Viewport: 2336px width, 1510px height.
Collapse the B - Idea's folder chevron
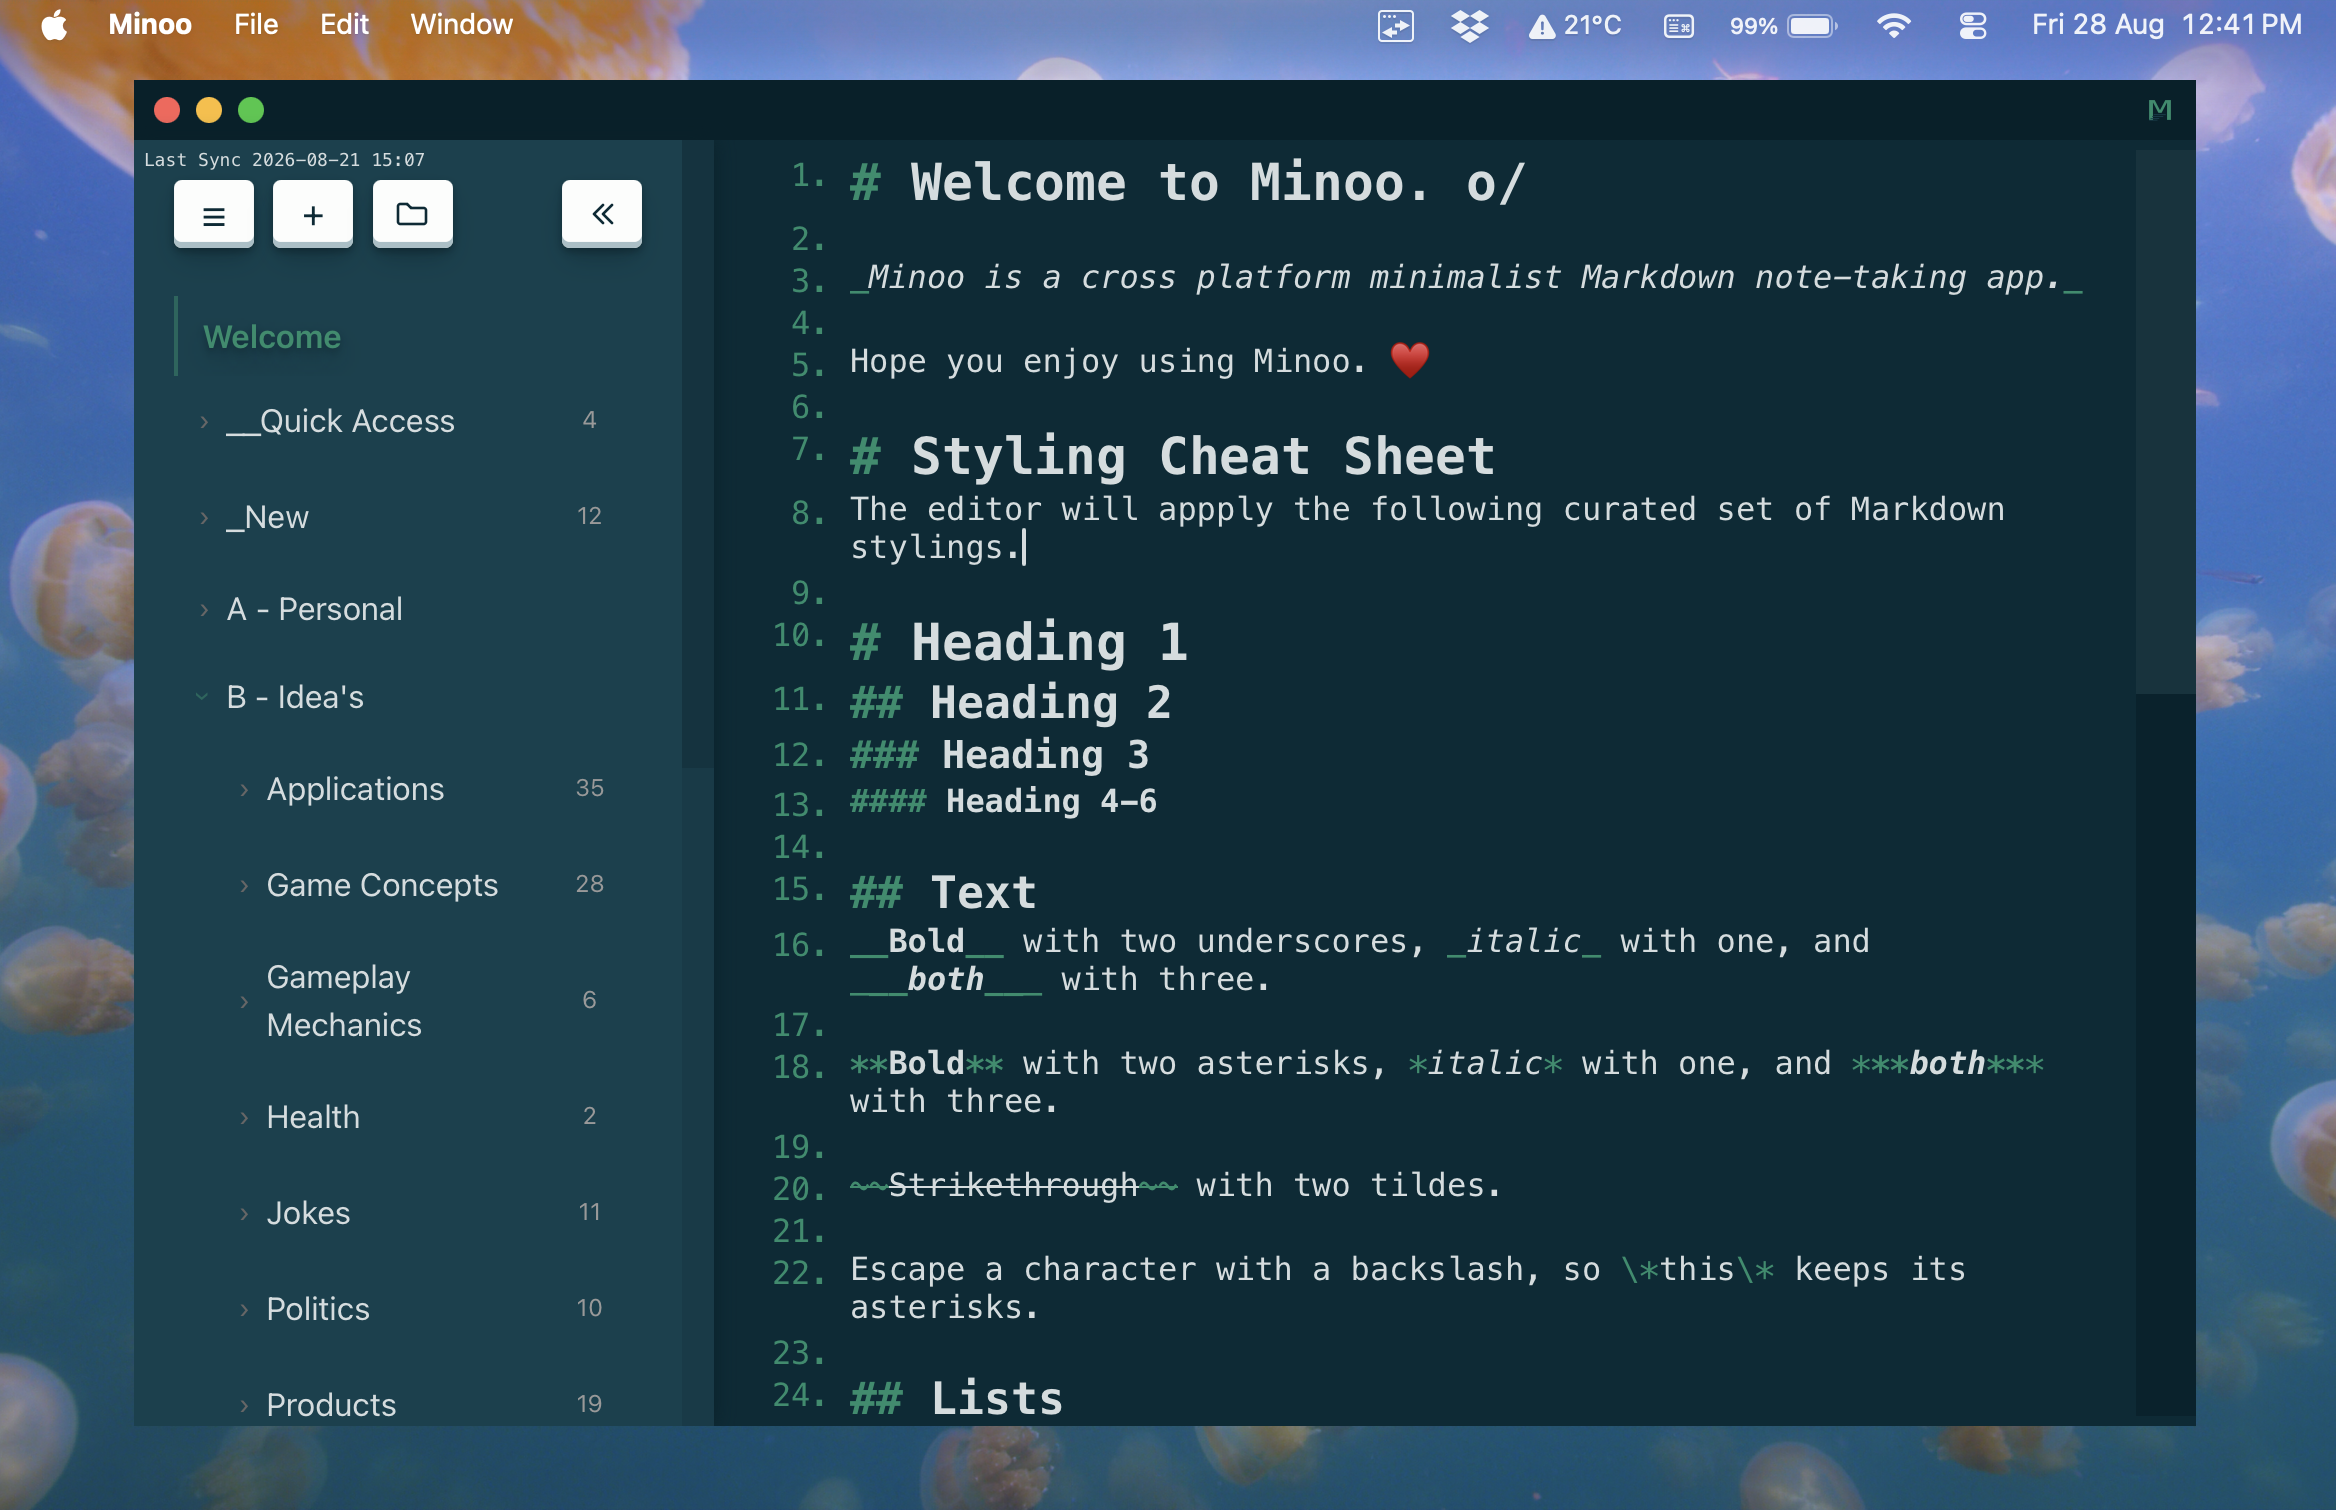click(202, 697)
